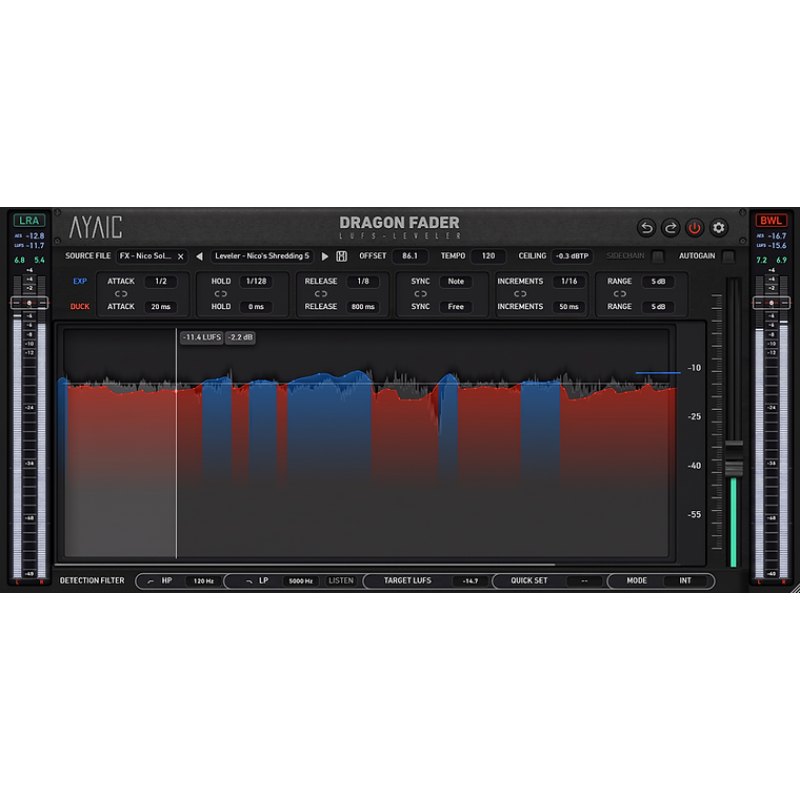This screenshot has width=800, height=800.
Task: Click the redo arrow icon
Action: pyautogui.click(x=670, y=228)
